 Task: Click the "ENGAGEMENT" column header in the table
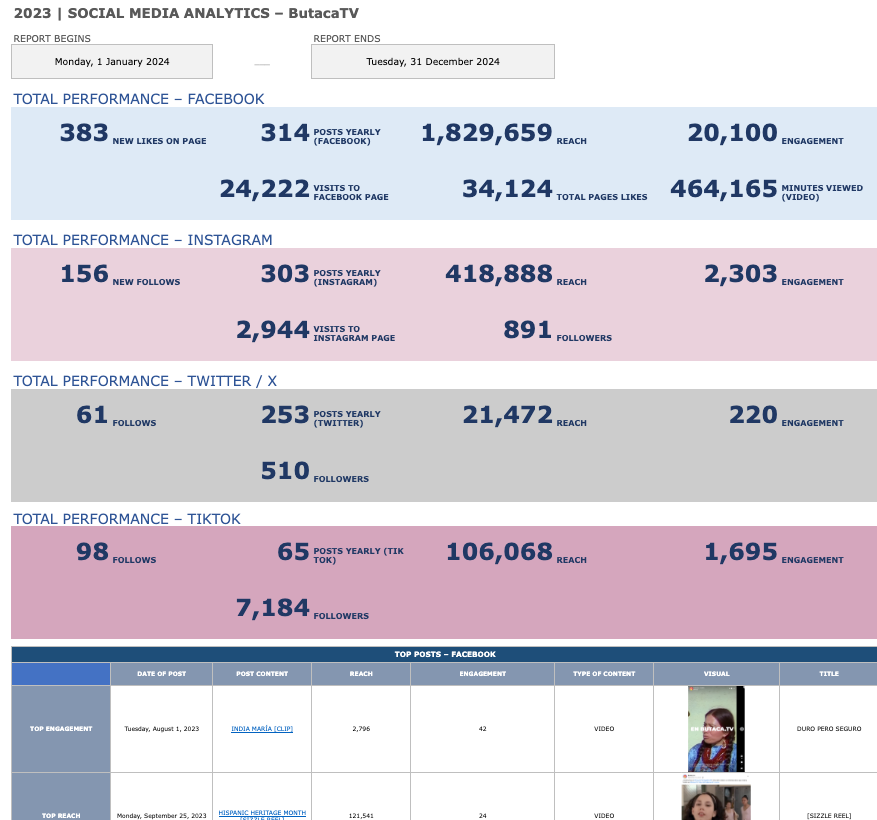tap(483, 674)
